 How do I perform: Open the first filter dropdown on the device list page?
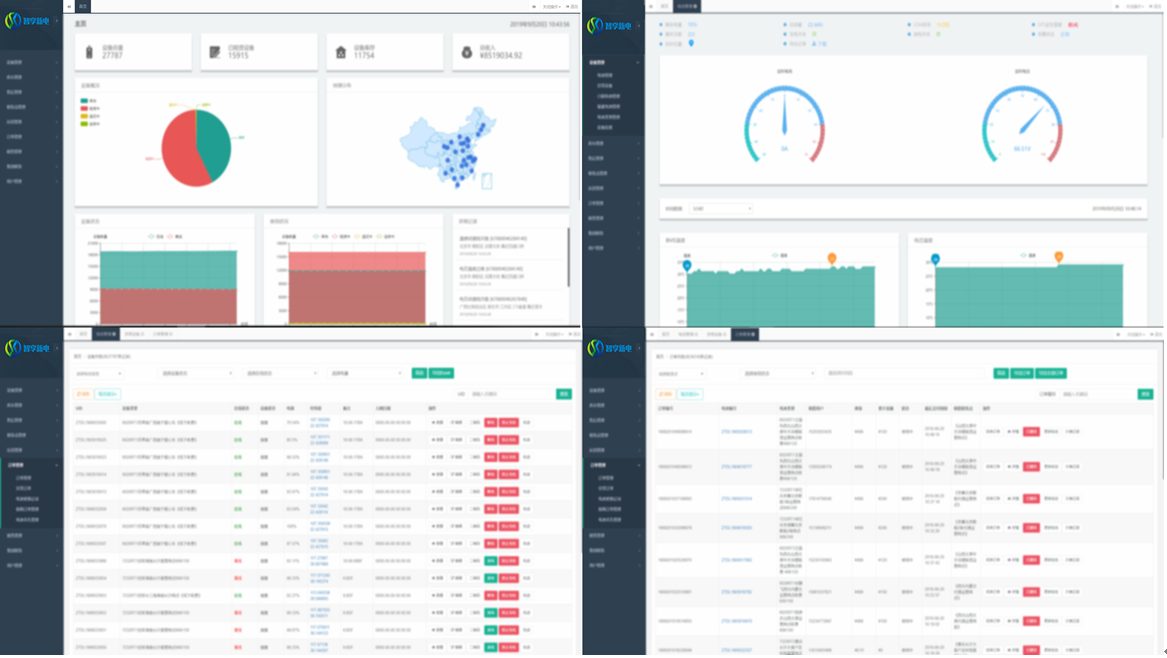[98, 373]
